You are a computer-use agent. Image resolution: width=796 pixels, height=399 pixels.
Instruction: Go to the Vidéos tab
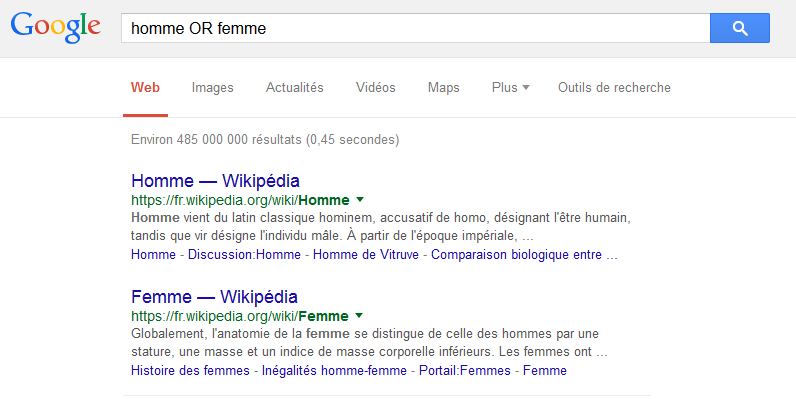[x=376, y=87]
